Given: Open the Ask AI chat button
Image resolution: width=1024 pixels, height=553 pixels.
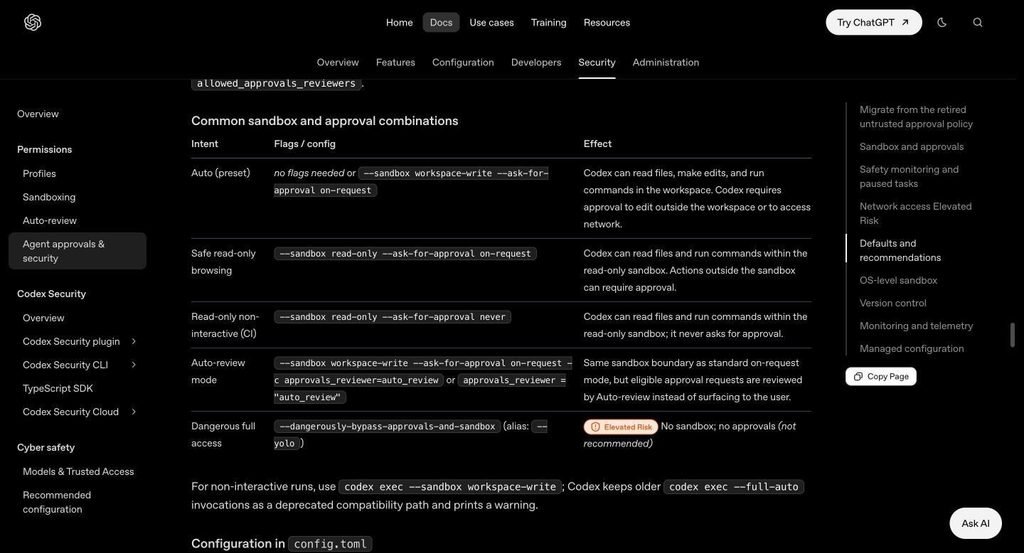Looking at the screenshot, I should (975, 523).
